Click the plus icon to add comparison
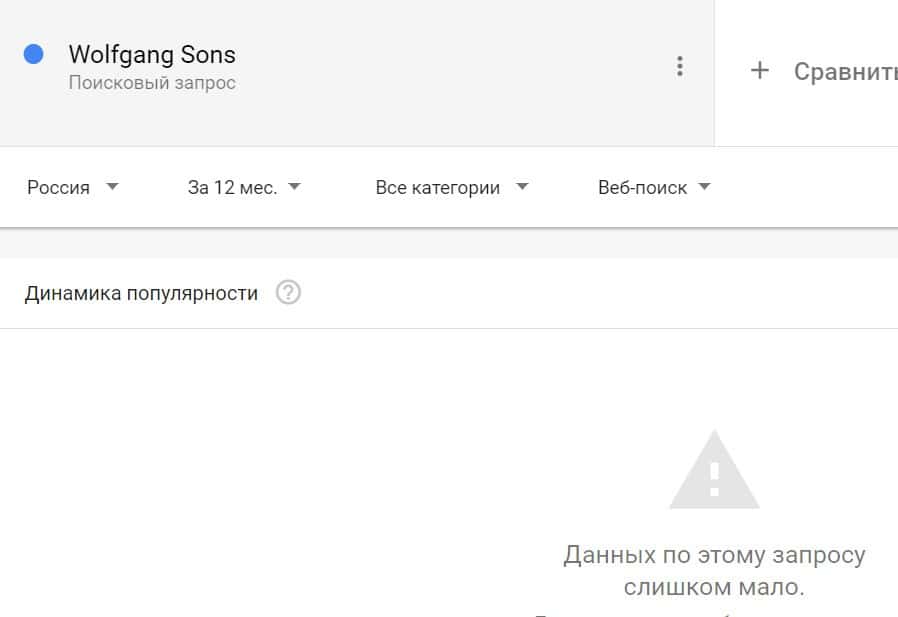The image size is (898, 617). [x=760, y=71]
